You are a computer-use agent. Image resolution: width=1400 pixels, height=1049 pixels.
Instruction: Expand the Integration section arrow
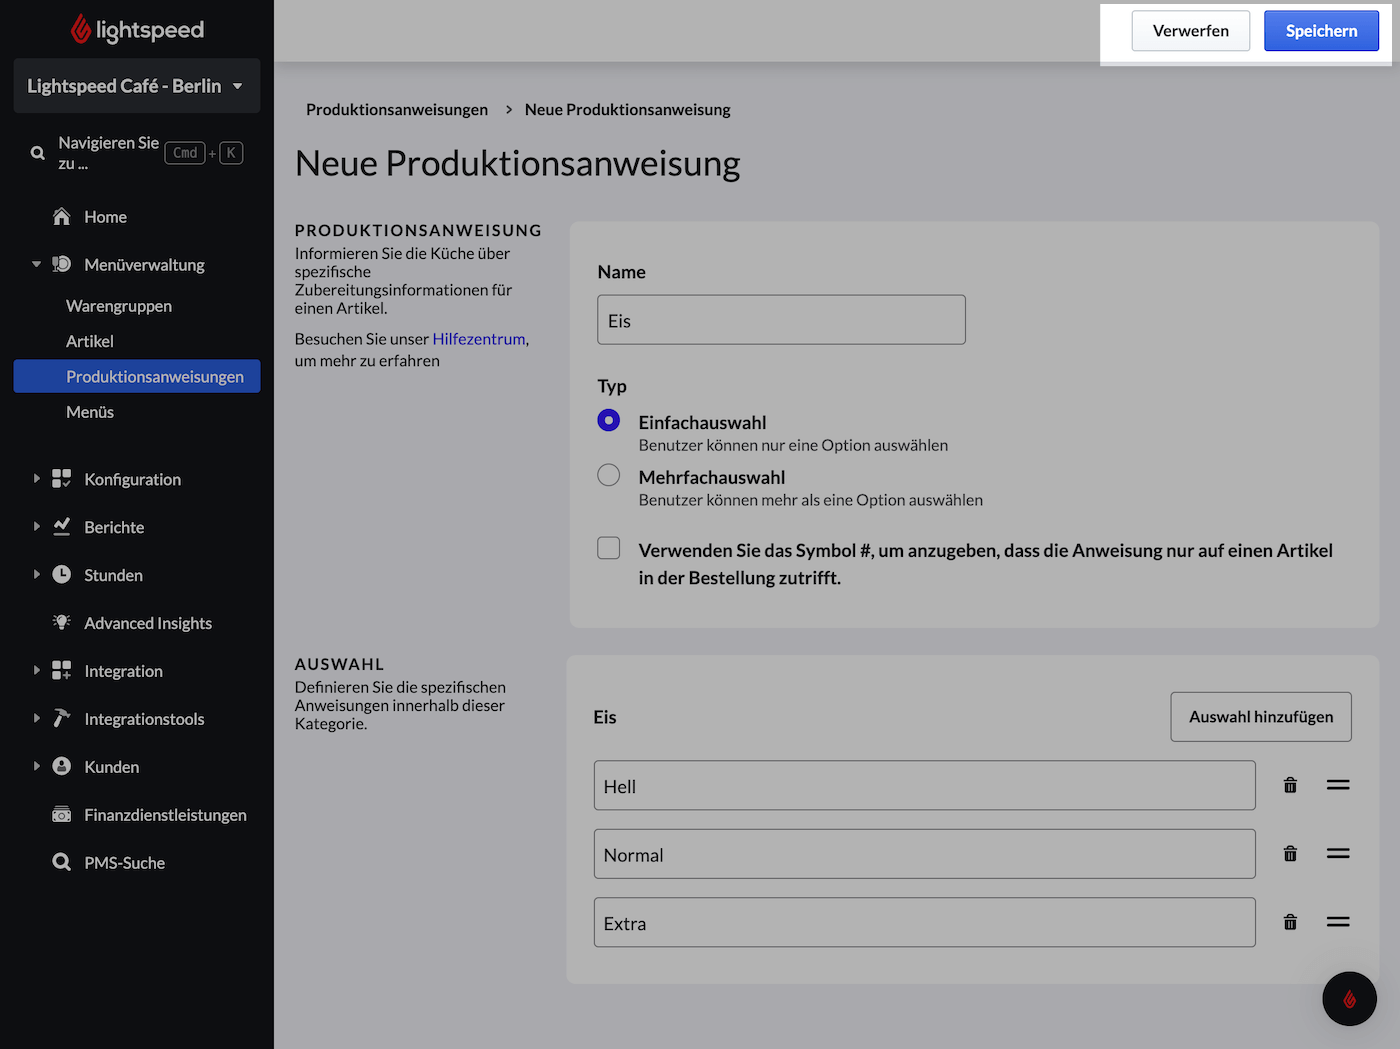(36, 670)
